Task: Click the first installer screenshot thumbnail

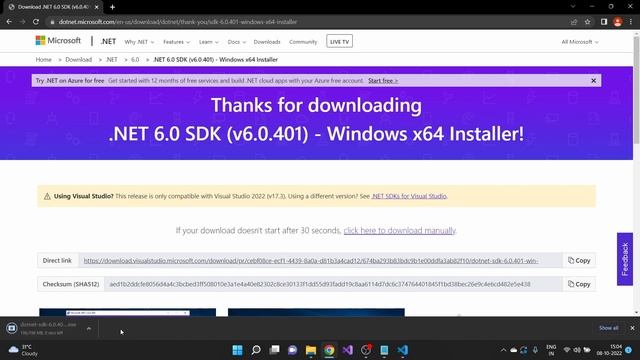Action: (127, 312)
